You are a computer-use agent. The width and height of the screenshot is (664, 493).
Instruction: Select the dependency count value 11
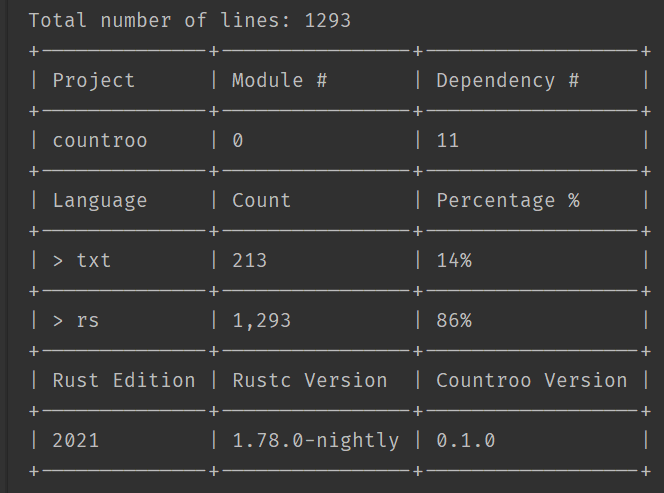[447, 140]
